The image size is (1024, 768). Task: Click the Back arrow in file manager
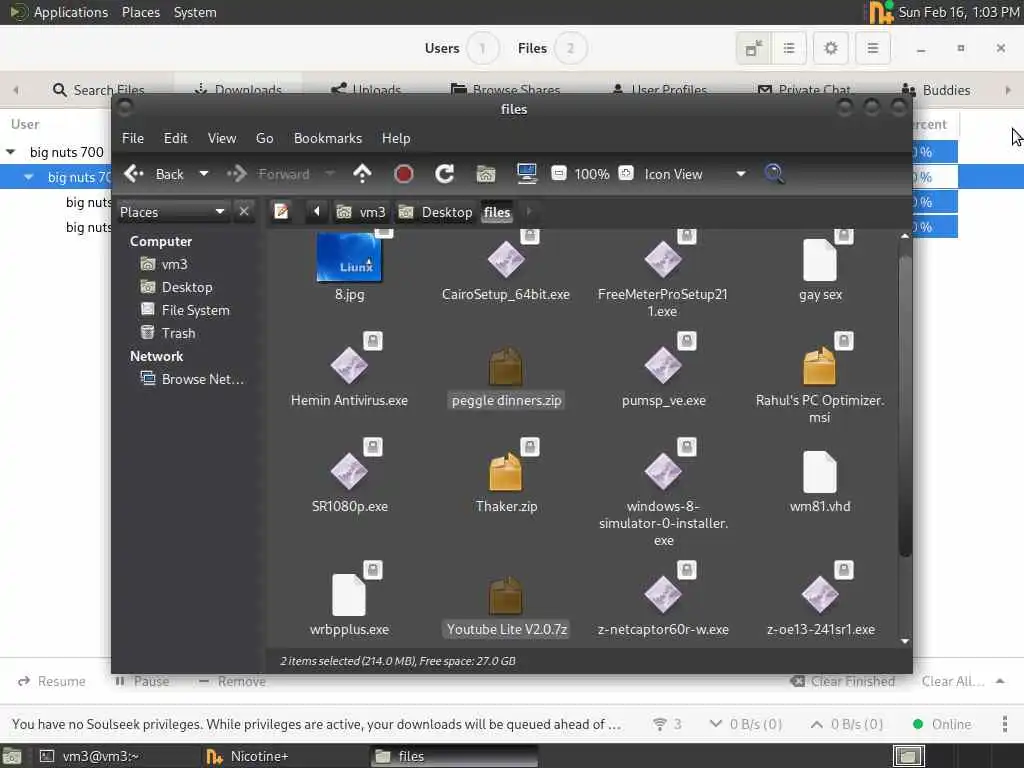click(x=134, y=174)
